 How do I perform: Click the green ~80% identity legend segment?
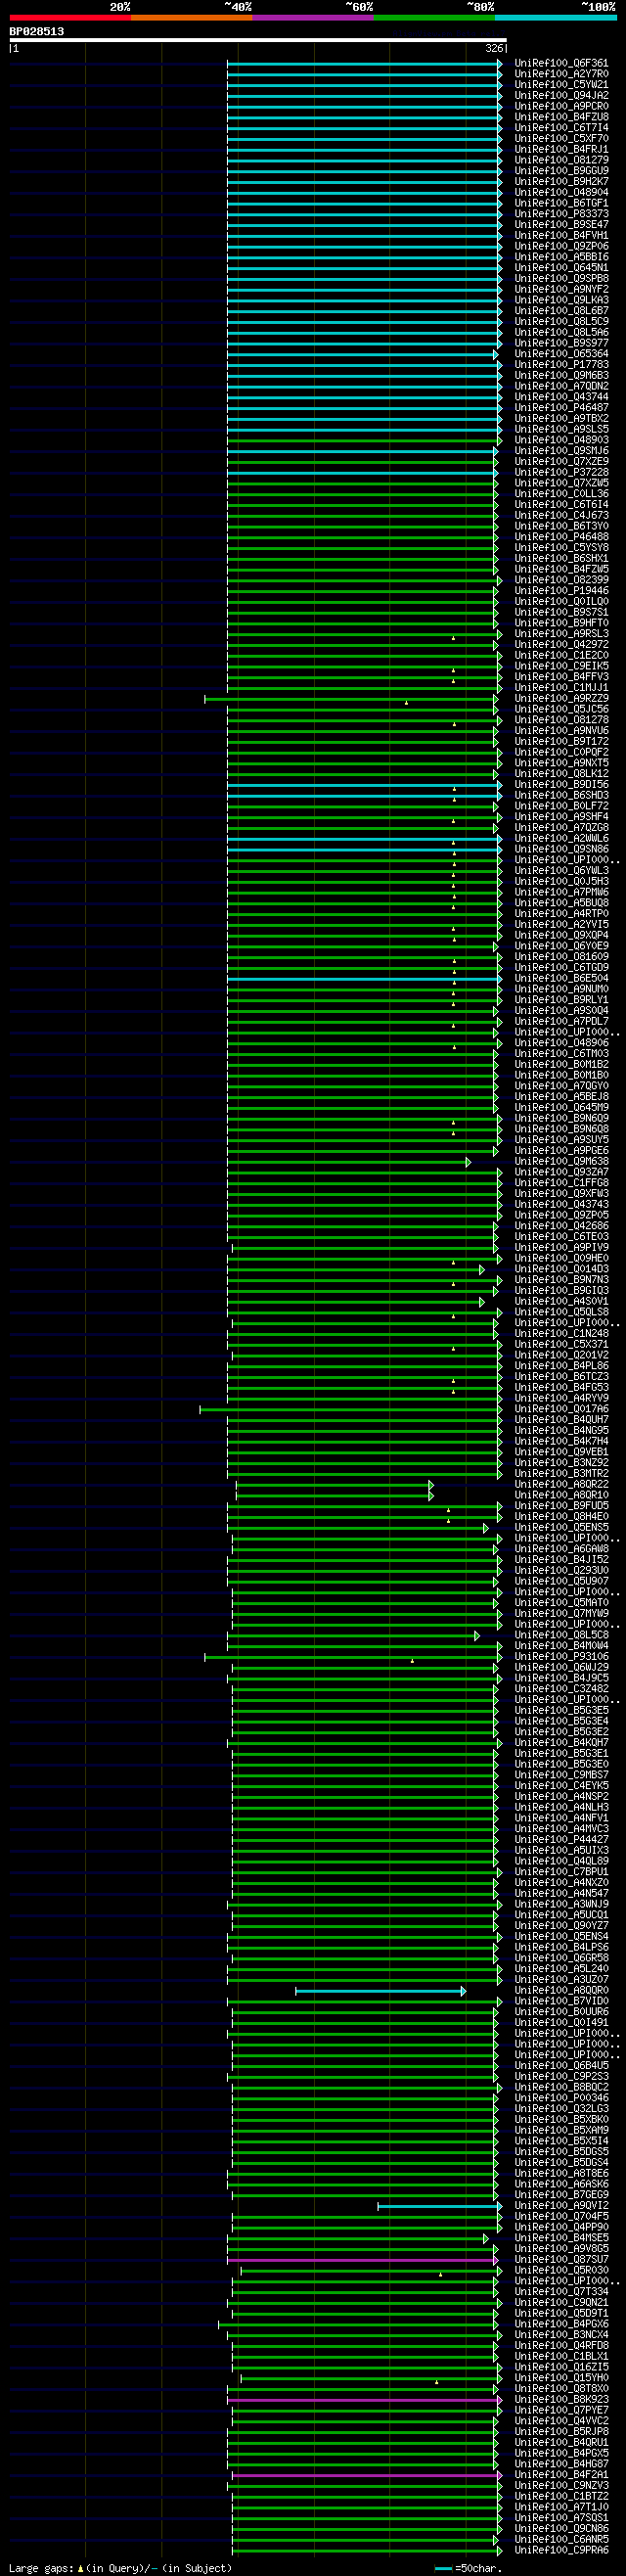[434, 18]
